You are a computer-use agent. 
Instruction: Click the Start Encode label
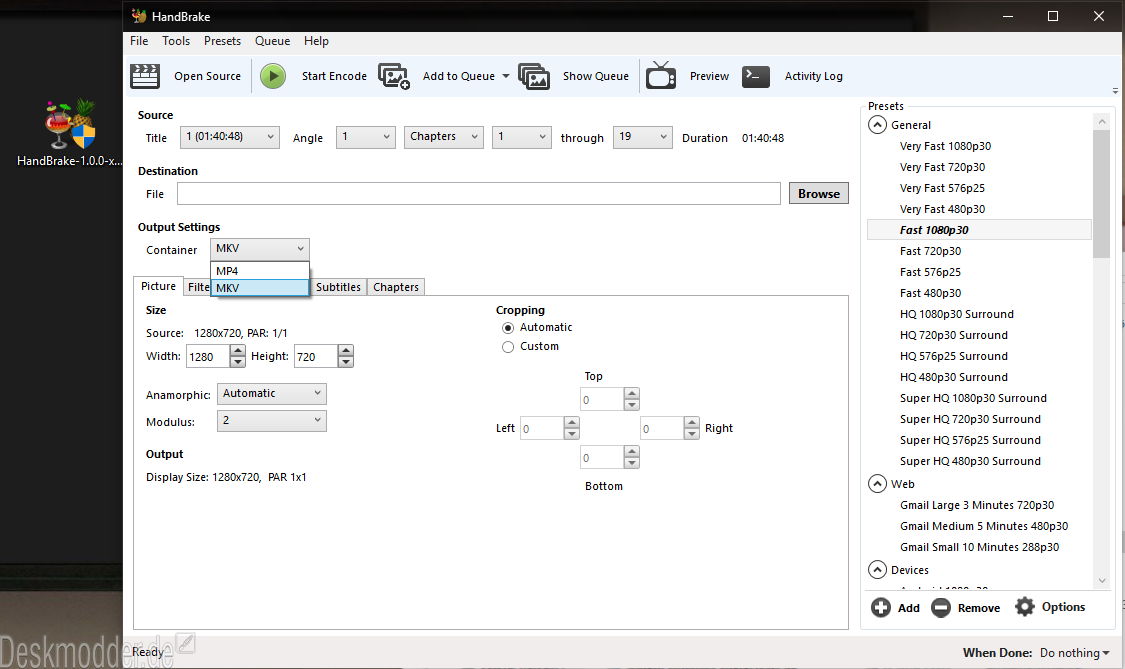coord(334,76)
